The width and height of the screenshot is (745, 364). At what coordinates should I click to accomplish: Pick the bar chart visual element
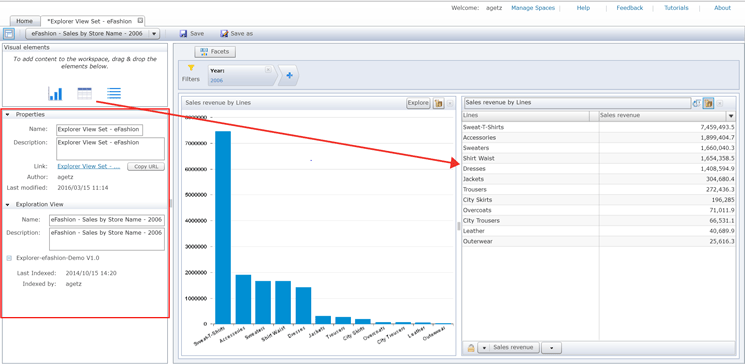tap(55, 93)
